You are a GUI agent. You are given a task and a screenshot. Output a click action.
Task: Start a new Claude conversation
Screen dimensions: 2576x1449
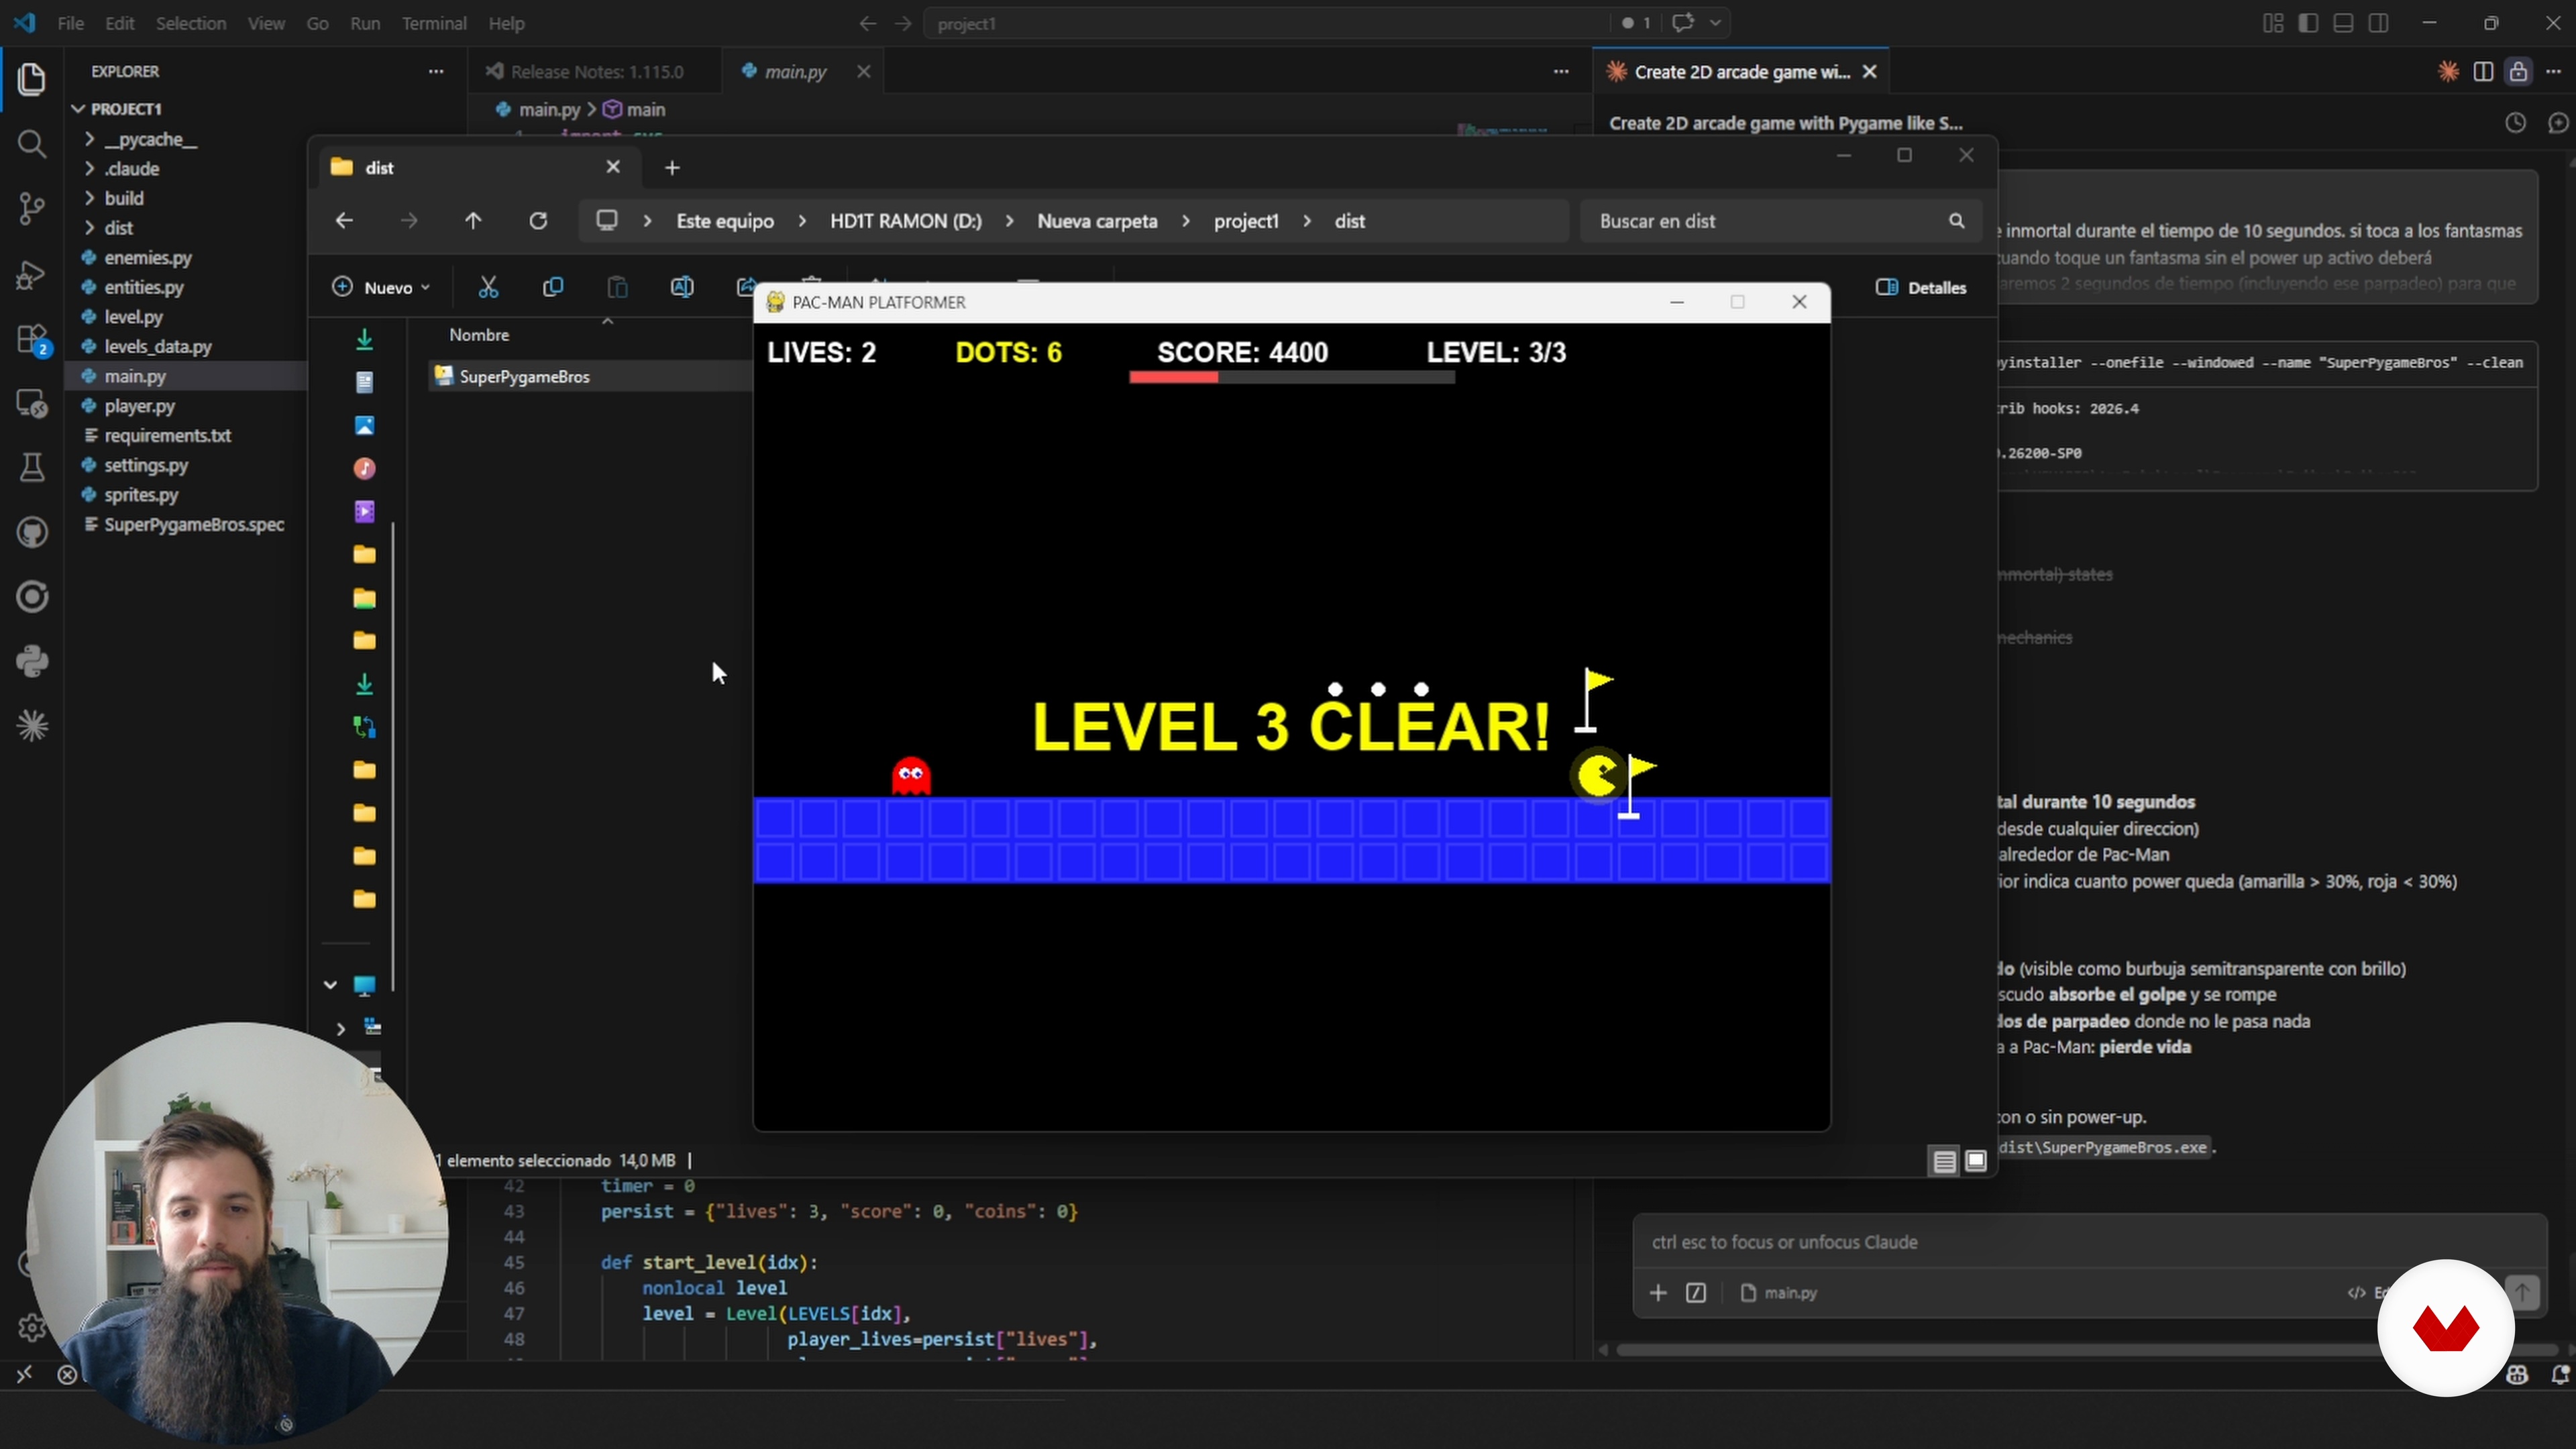[2558, 123]
